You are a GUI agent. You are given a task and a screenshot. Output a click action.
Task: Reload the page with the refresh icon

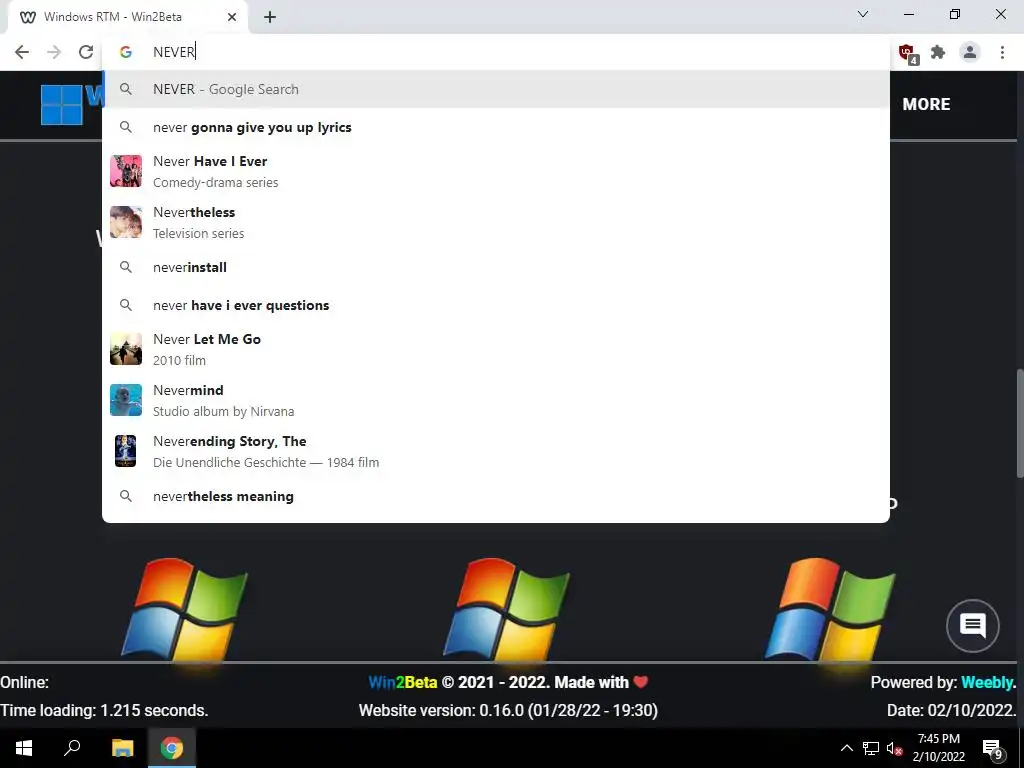pyautogui.click(x=86, y=52)
